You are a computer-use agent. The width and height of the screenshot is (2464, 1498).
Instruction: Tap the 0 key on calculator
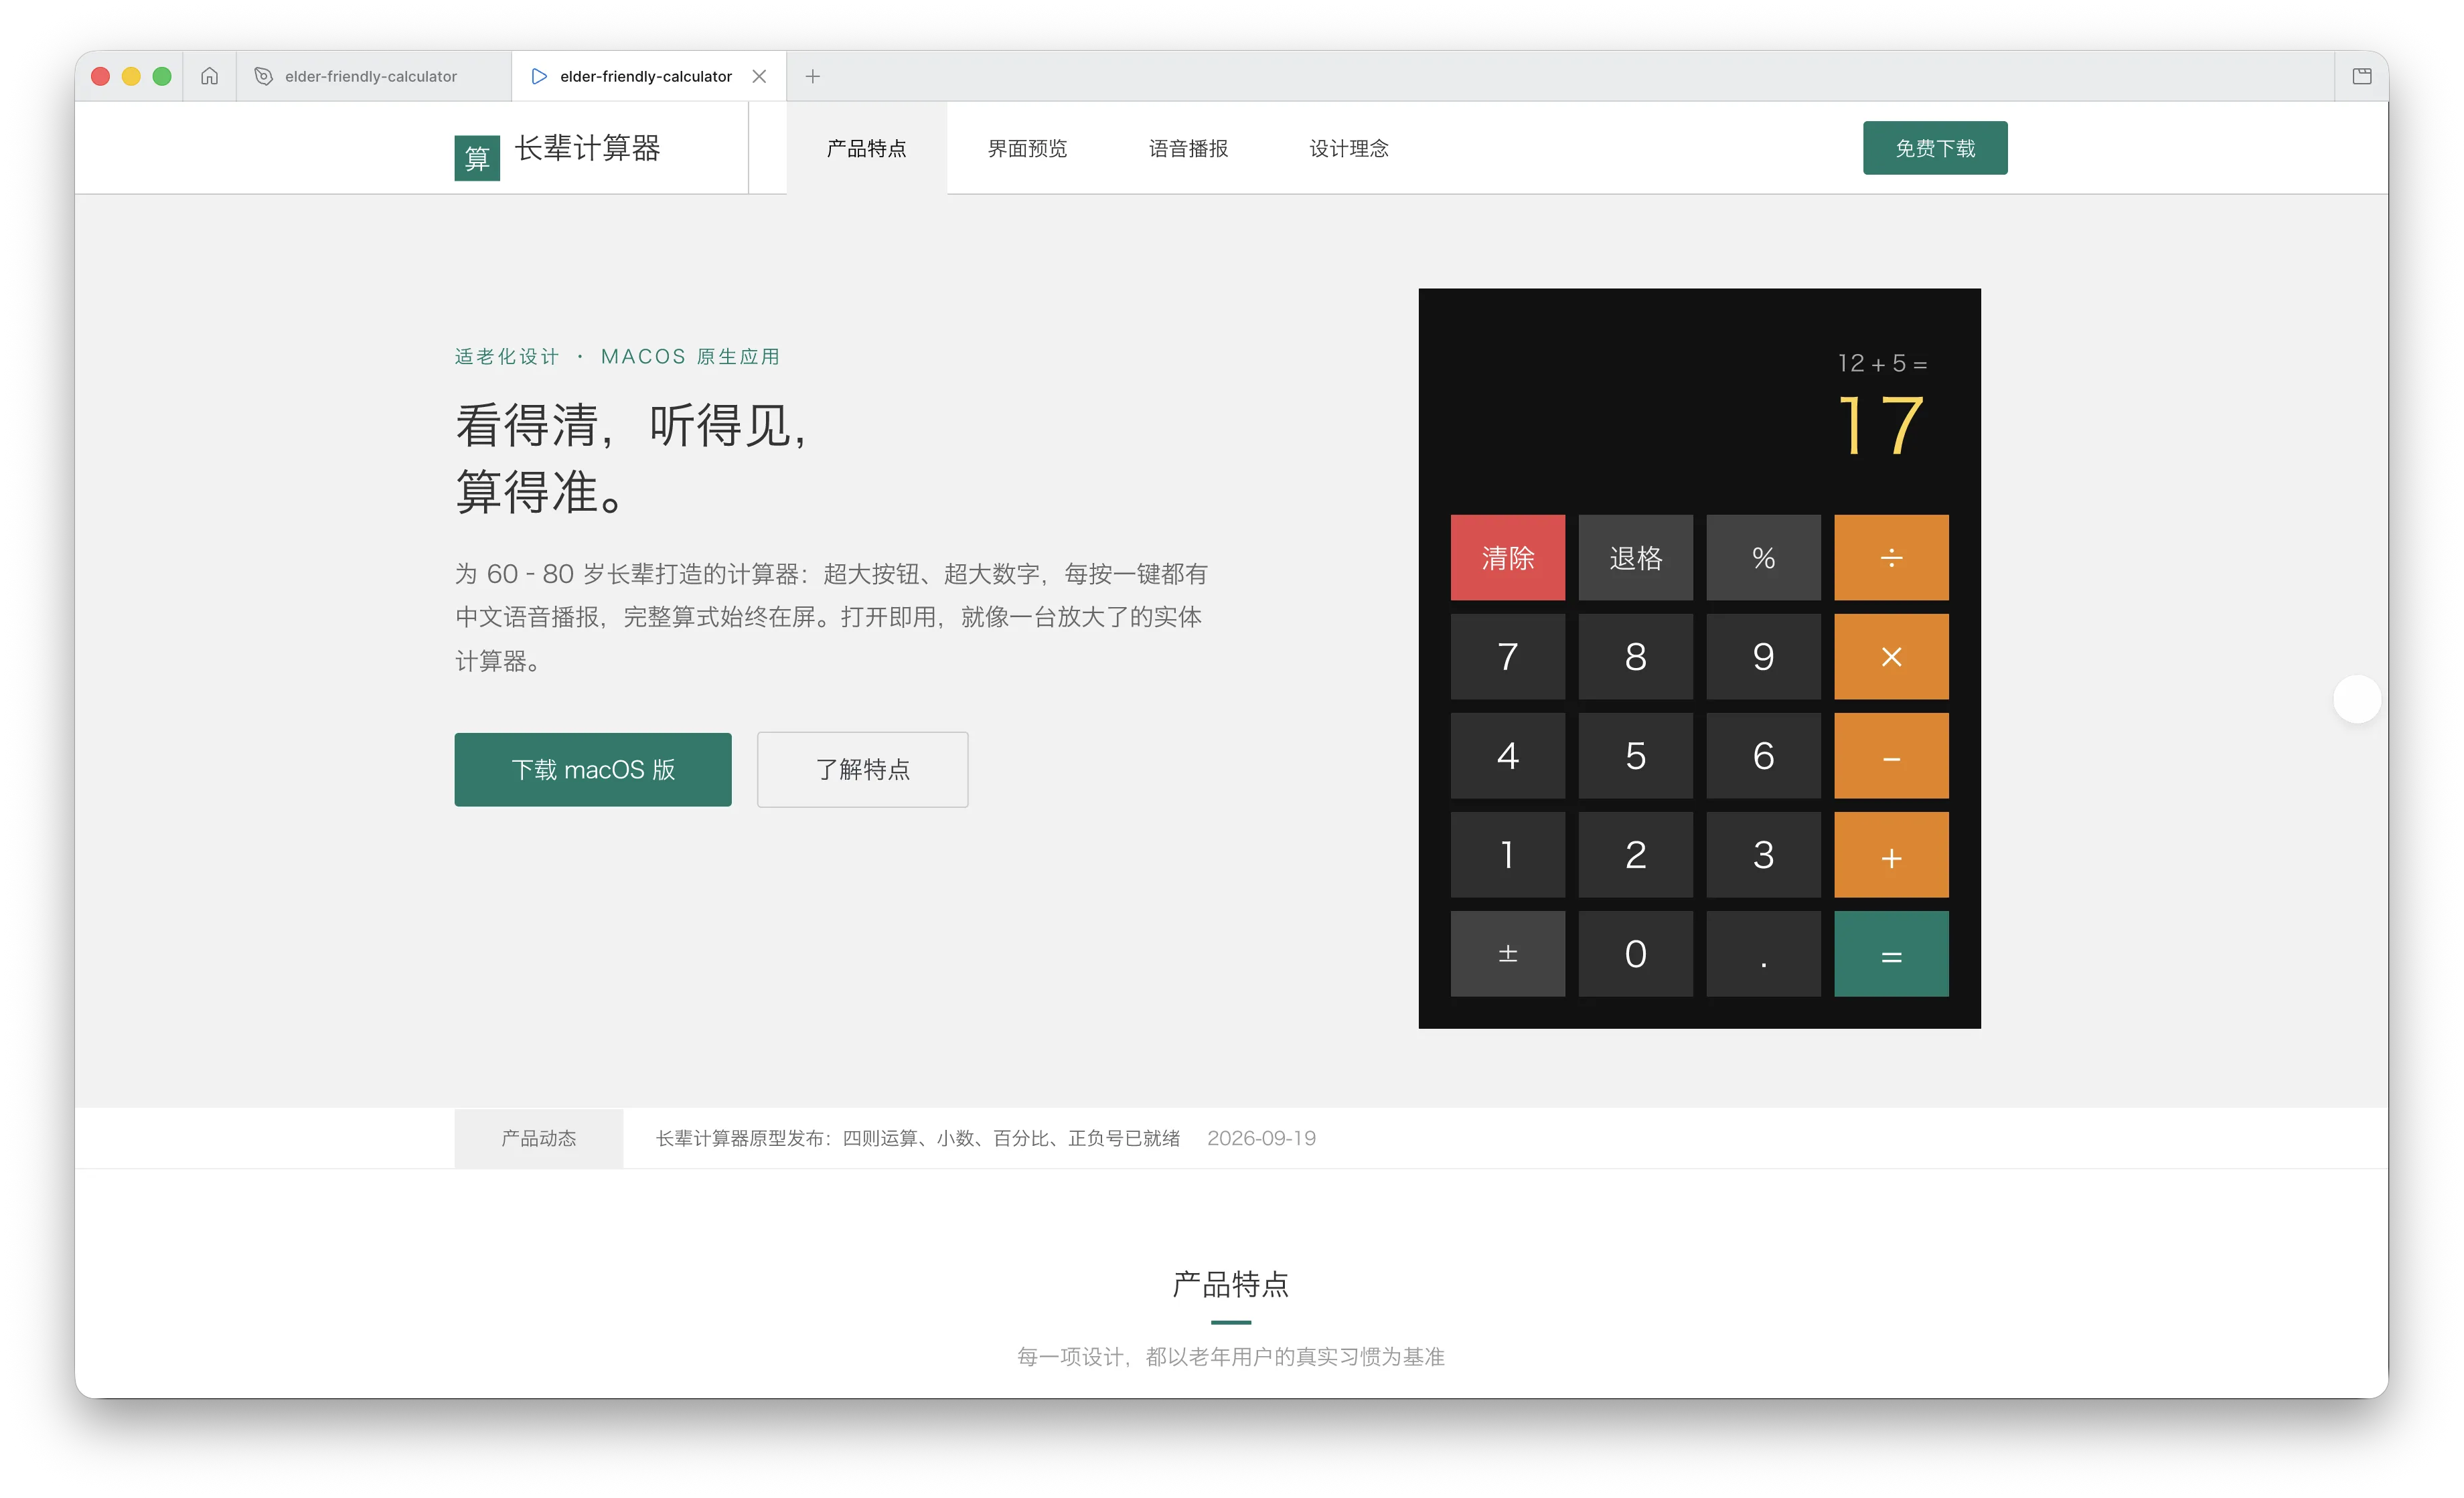1635,953
